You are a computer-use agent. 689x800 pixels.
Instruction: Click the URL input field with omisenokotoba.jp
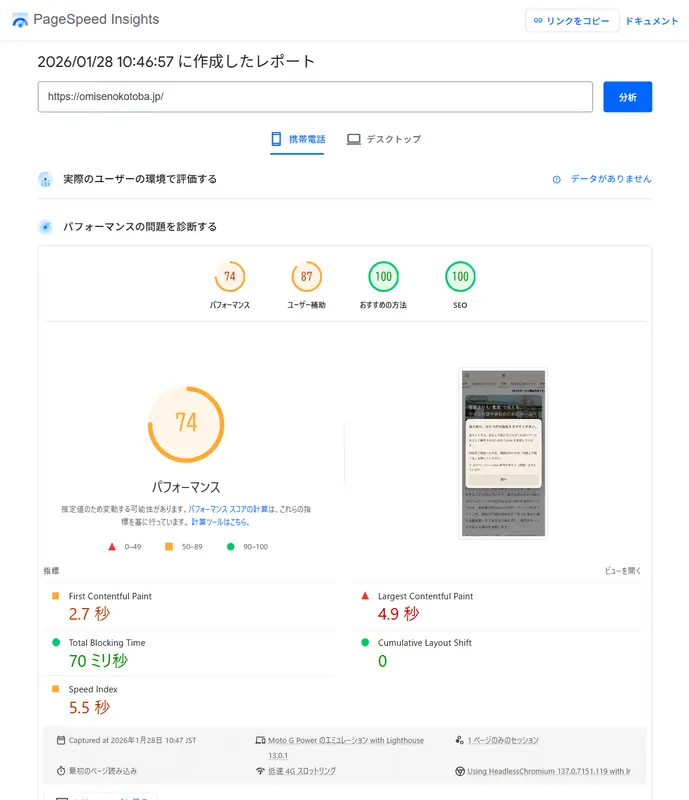point(315,96)
